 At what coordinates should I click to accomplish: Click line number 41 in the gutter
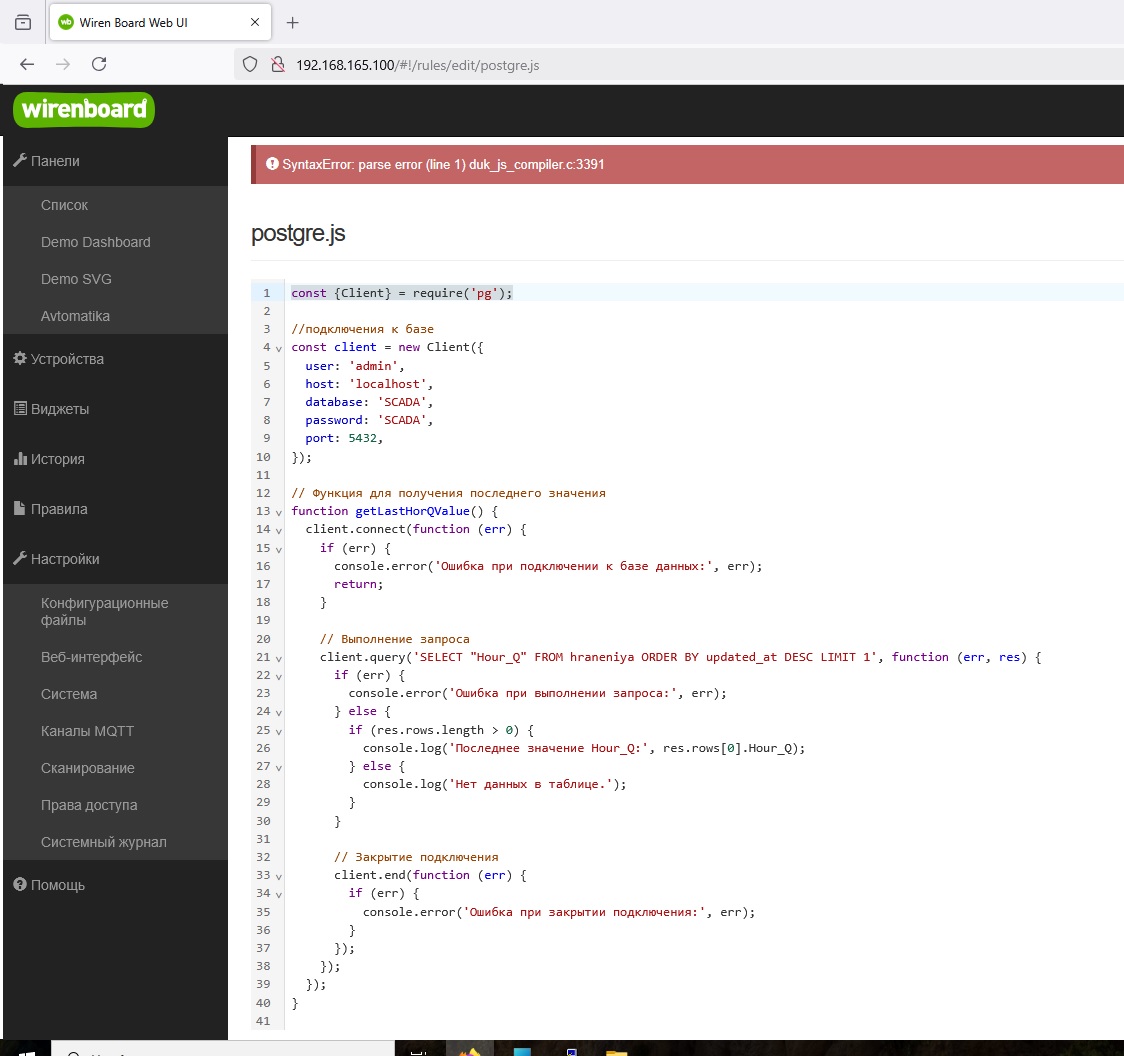[x=263, y=1021]
